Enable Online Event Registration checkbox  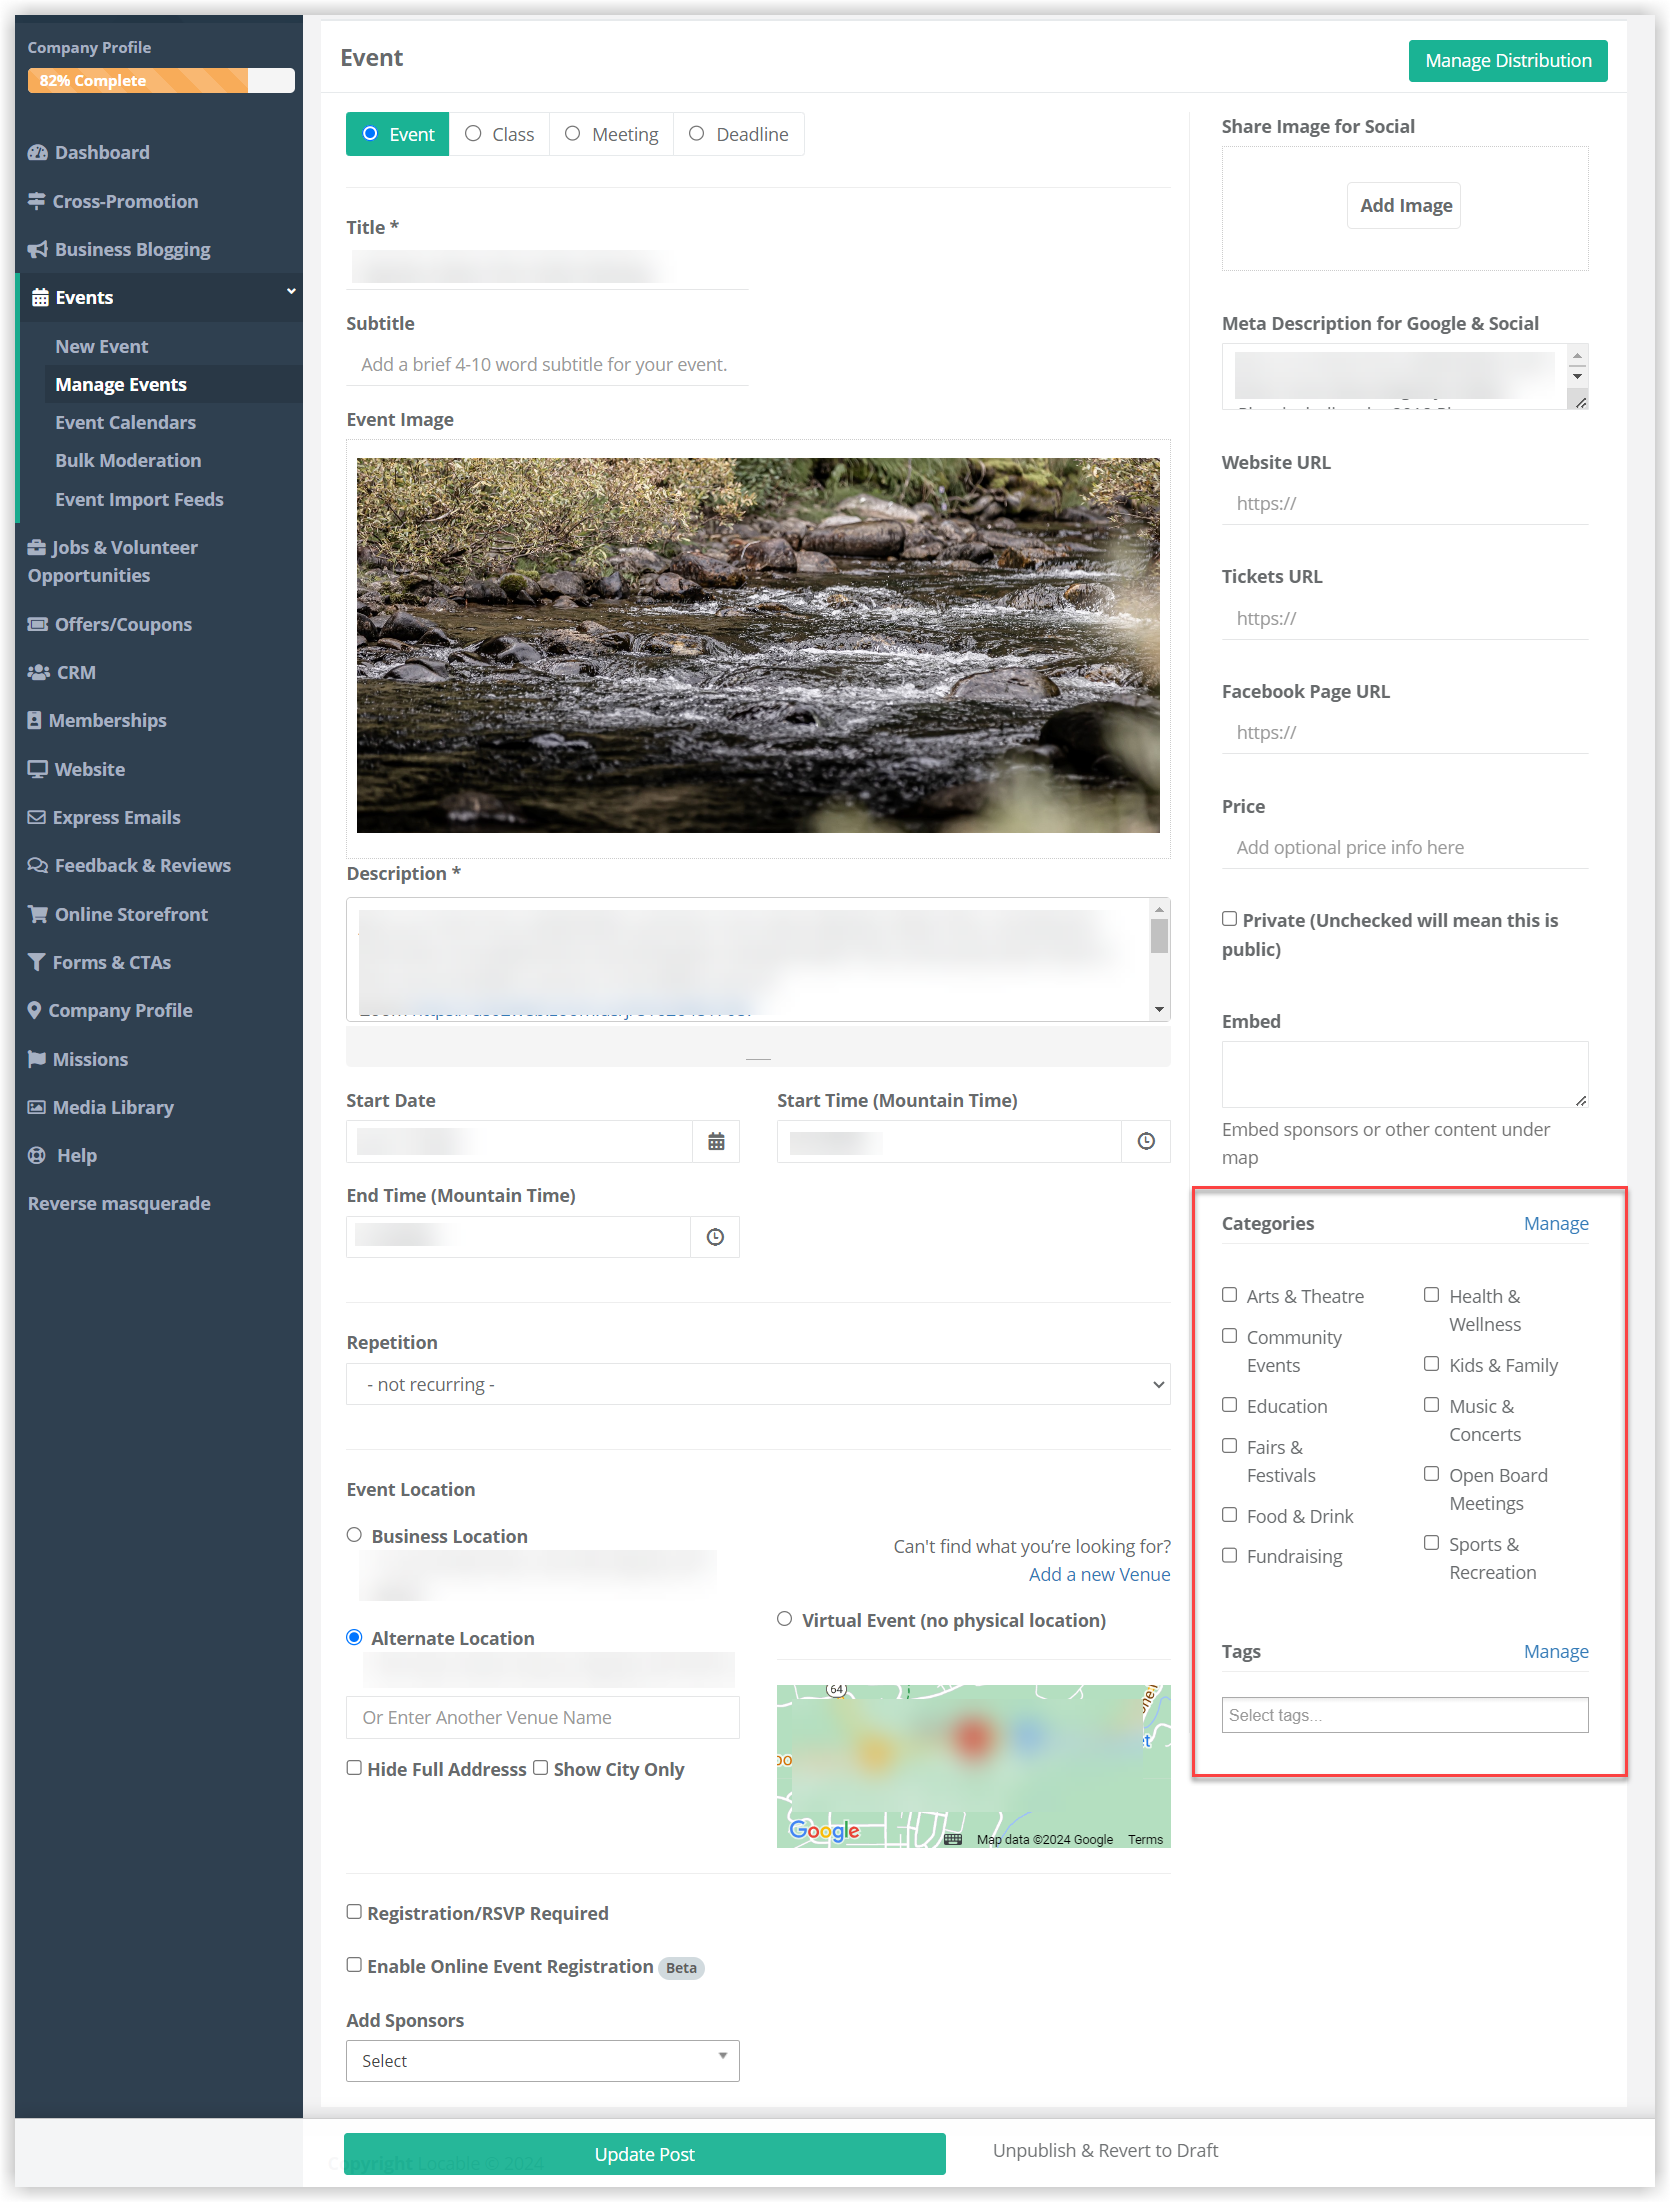pyautogui.click(x=354, y=1965)
